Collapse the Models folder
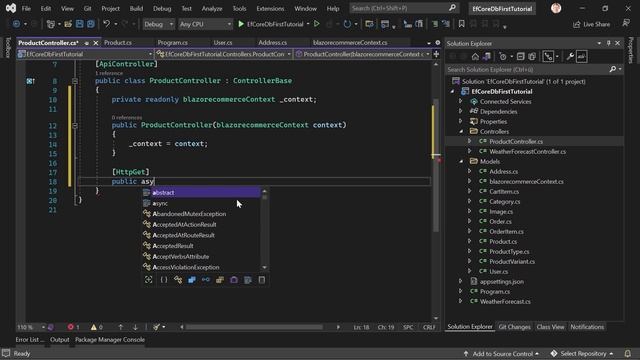This screenshot has width=640, height=360. click(461, 162)
